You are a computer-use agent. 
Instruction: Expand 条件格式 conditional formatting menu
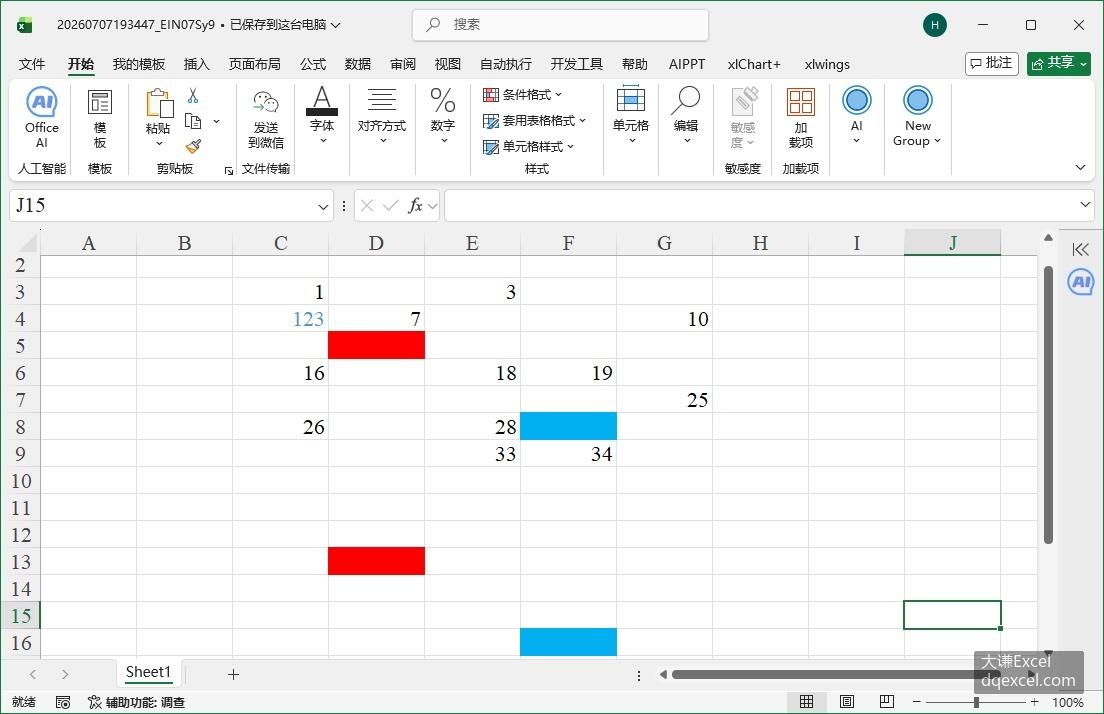point(522,94)
